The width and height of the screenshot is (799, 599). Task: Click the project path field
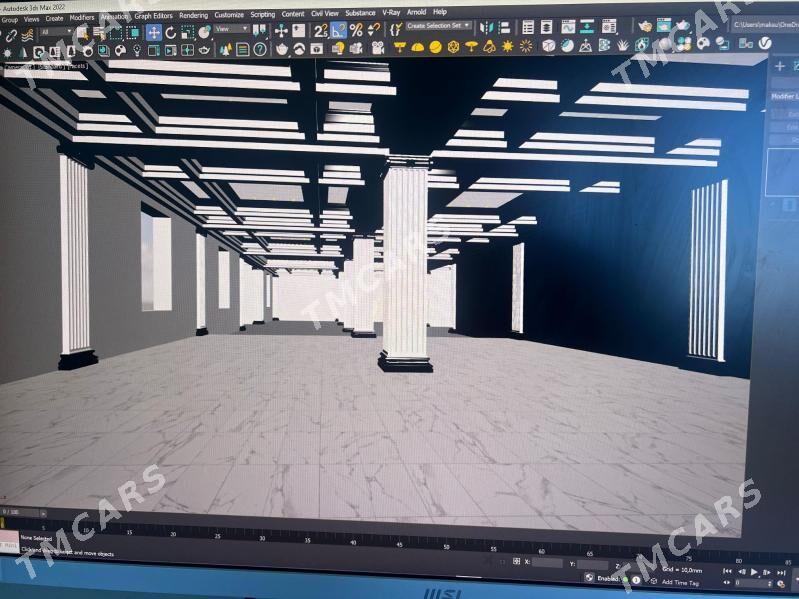click(x=764, y=24)
